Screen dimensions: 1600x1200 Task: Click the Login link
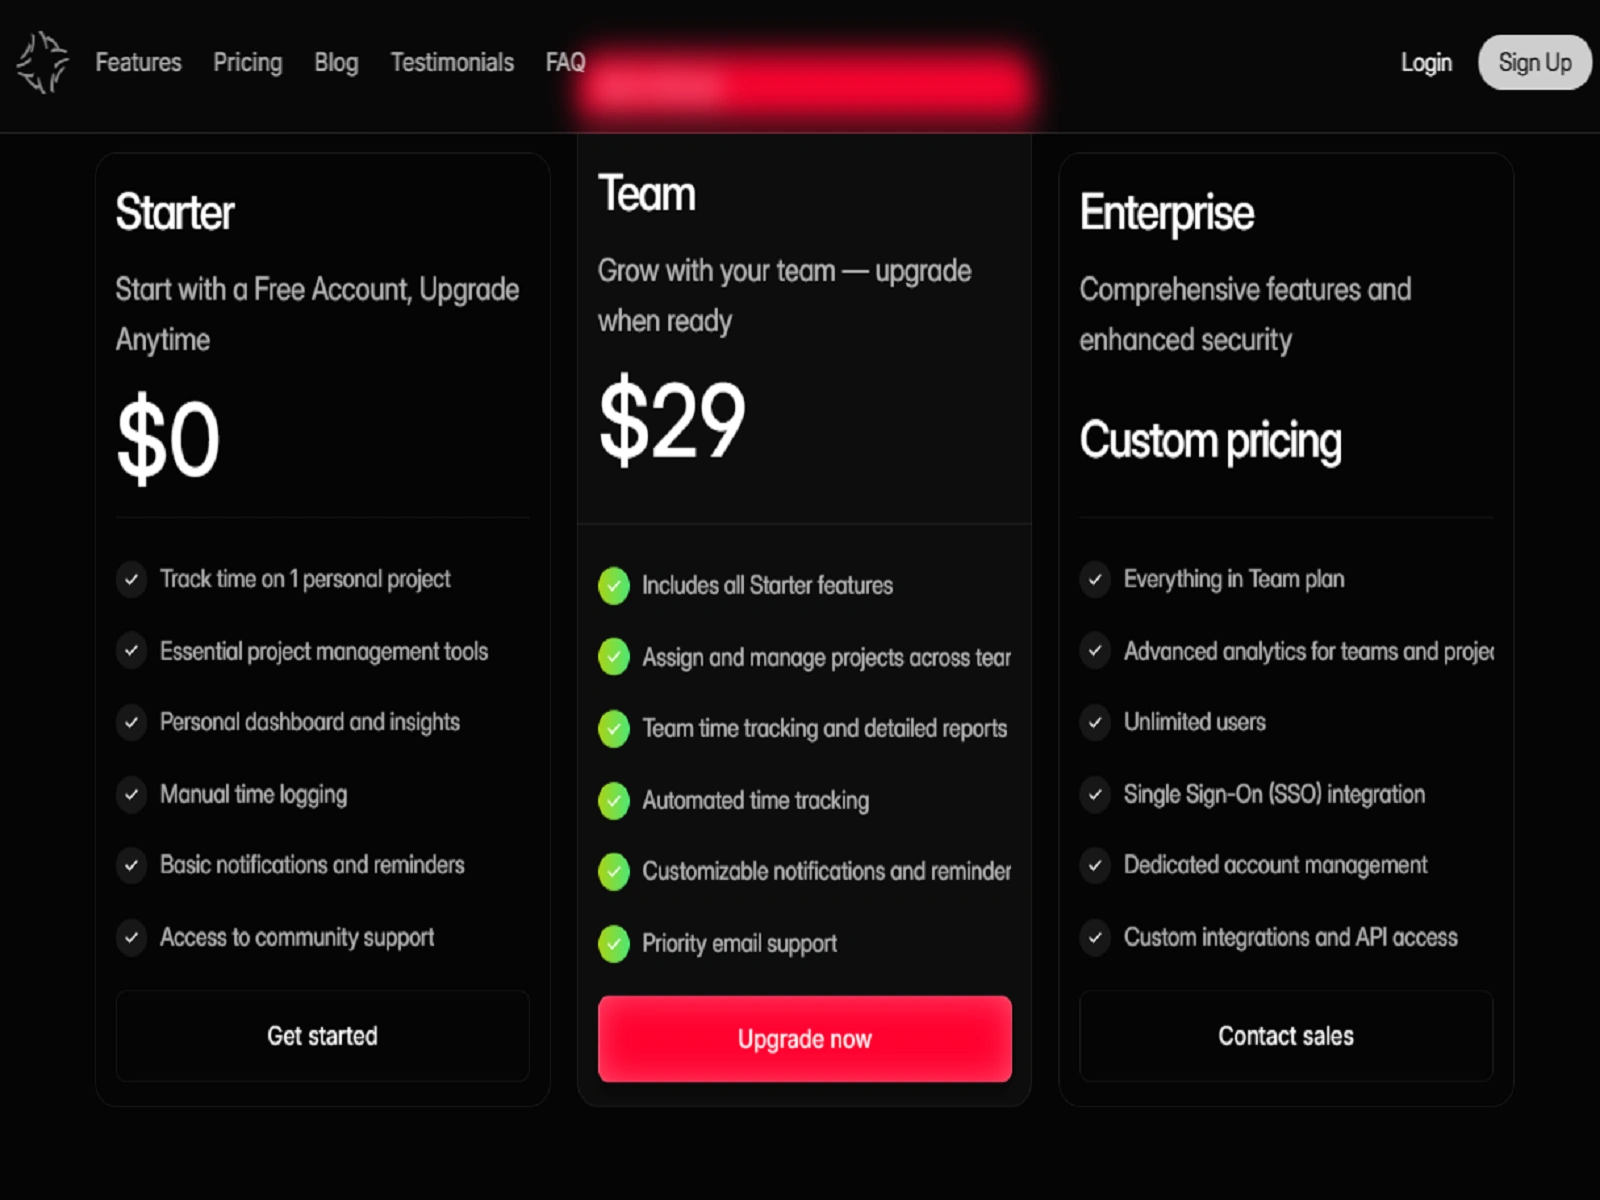pyautogui.click(x=1425, y=62)
